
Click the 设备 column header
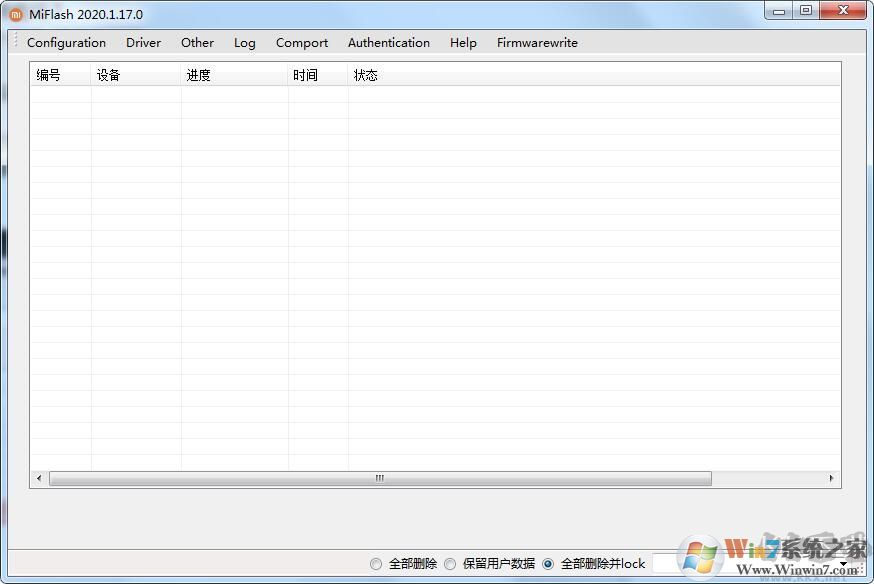tap(108, 74)
